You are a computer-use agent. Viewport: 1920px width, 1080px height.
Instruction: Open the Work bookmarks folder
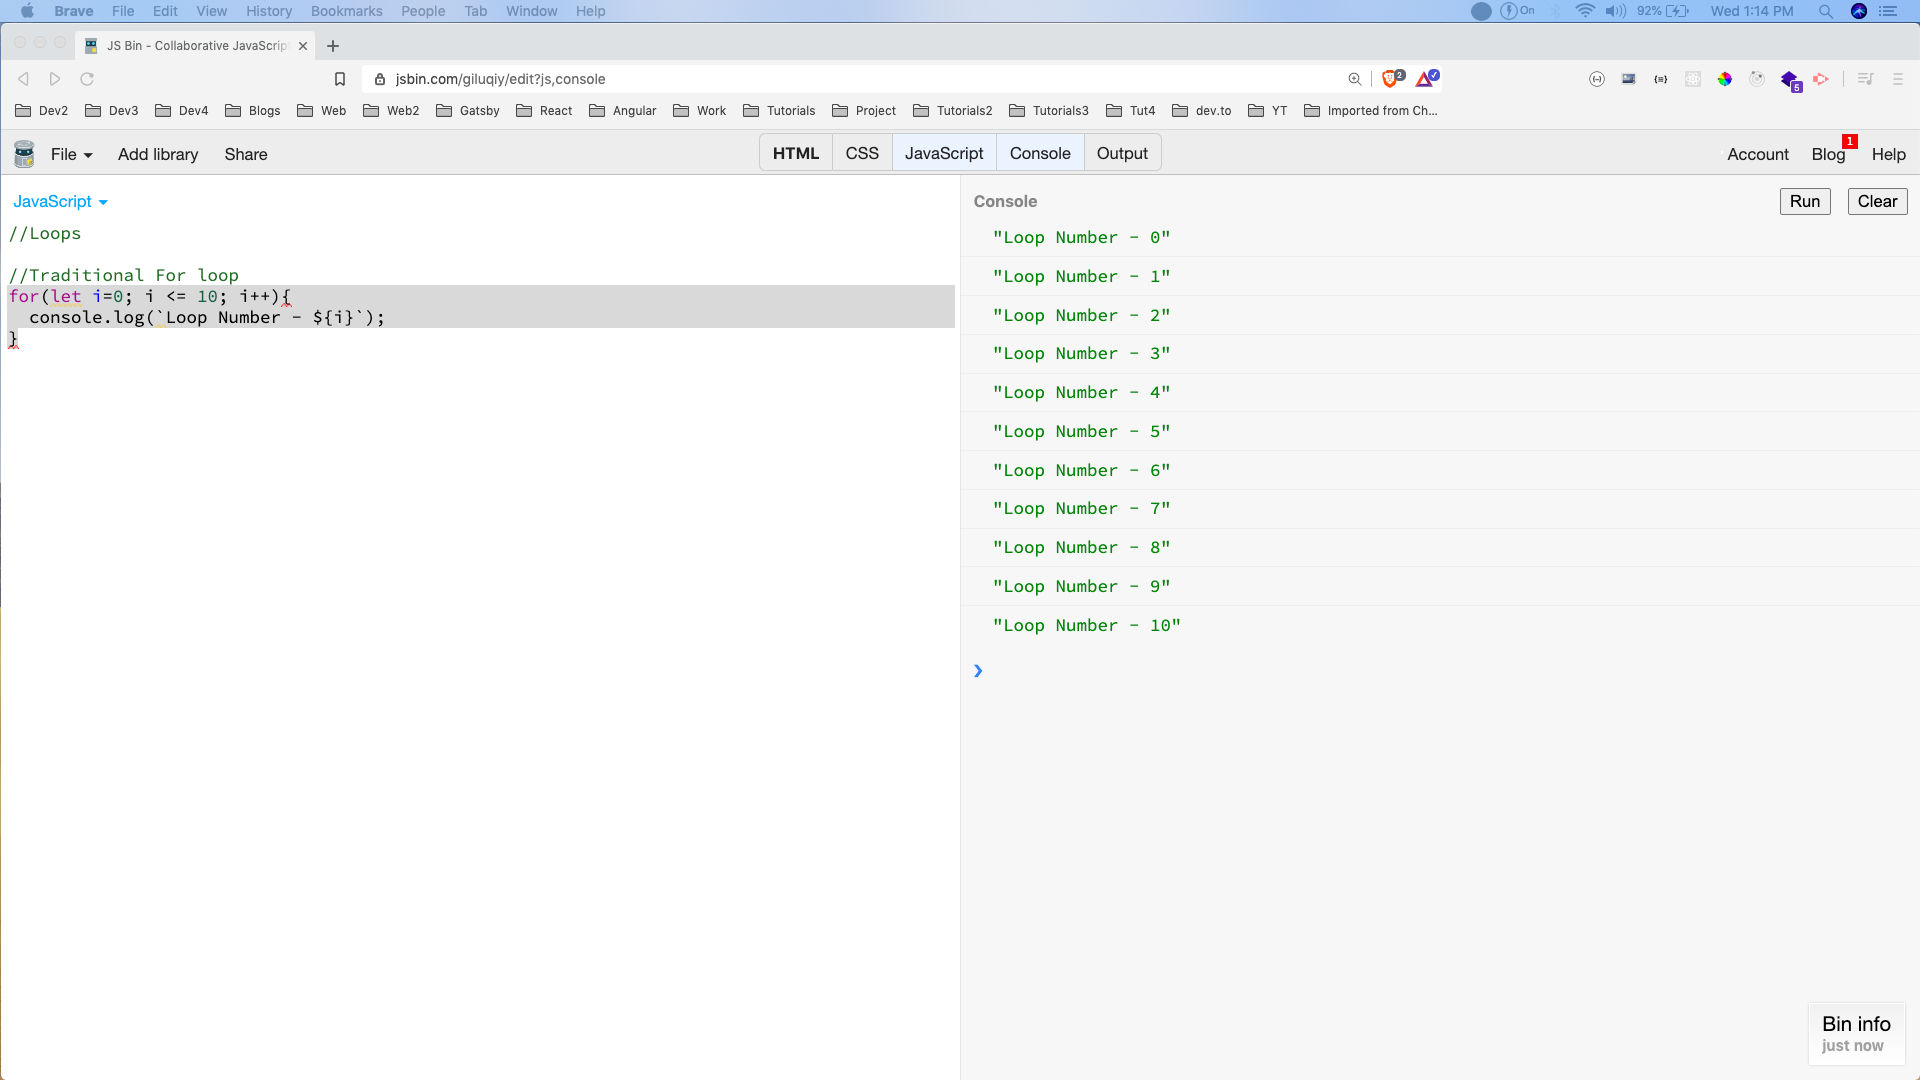699,111
